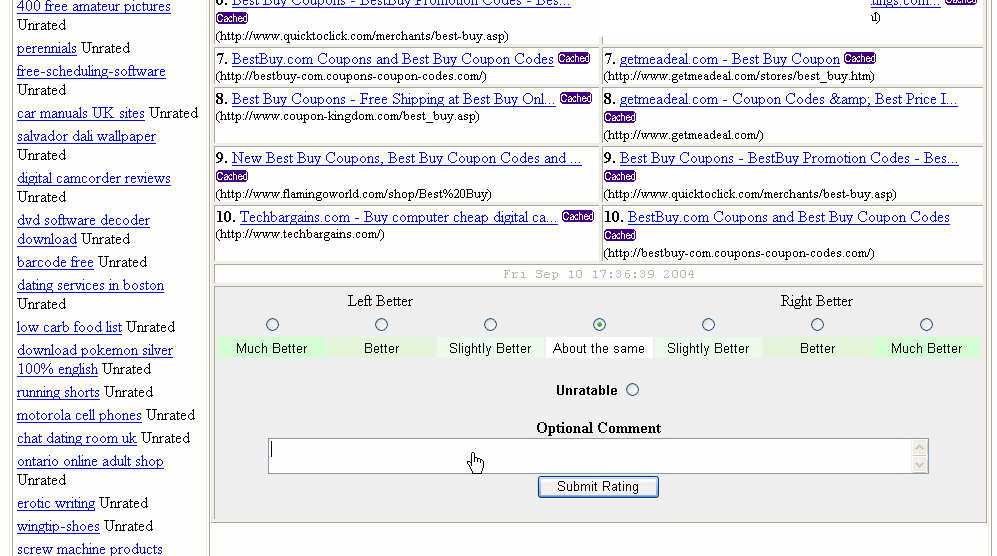Click the 'Left Better' heading
997x556 pixels.
pos(380,301)
